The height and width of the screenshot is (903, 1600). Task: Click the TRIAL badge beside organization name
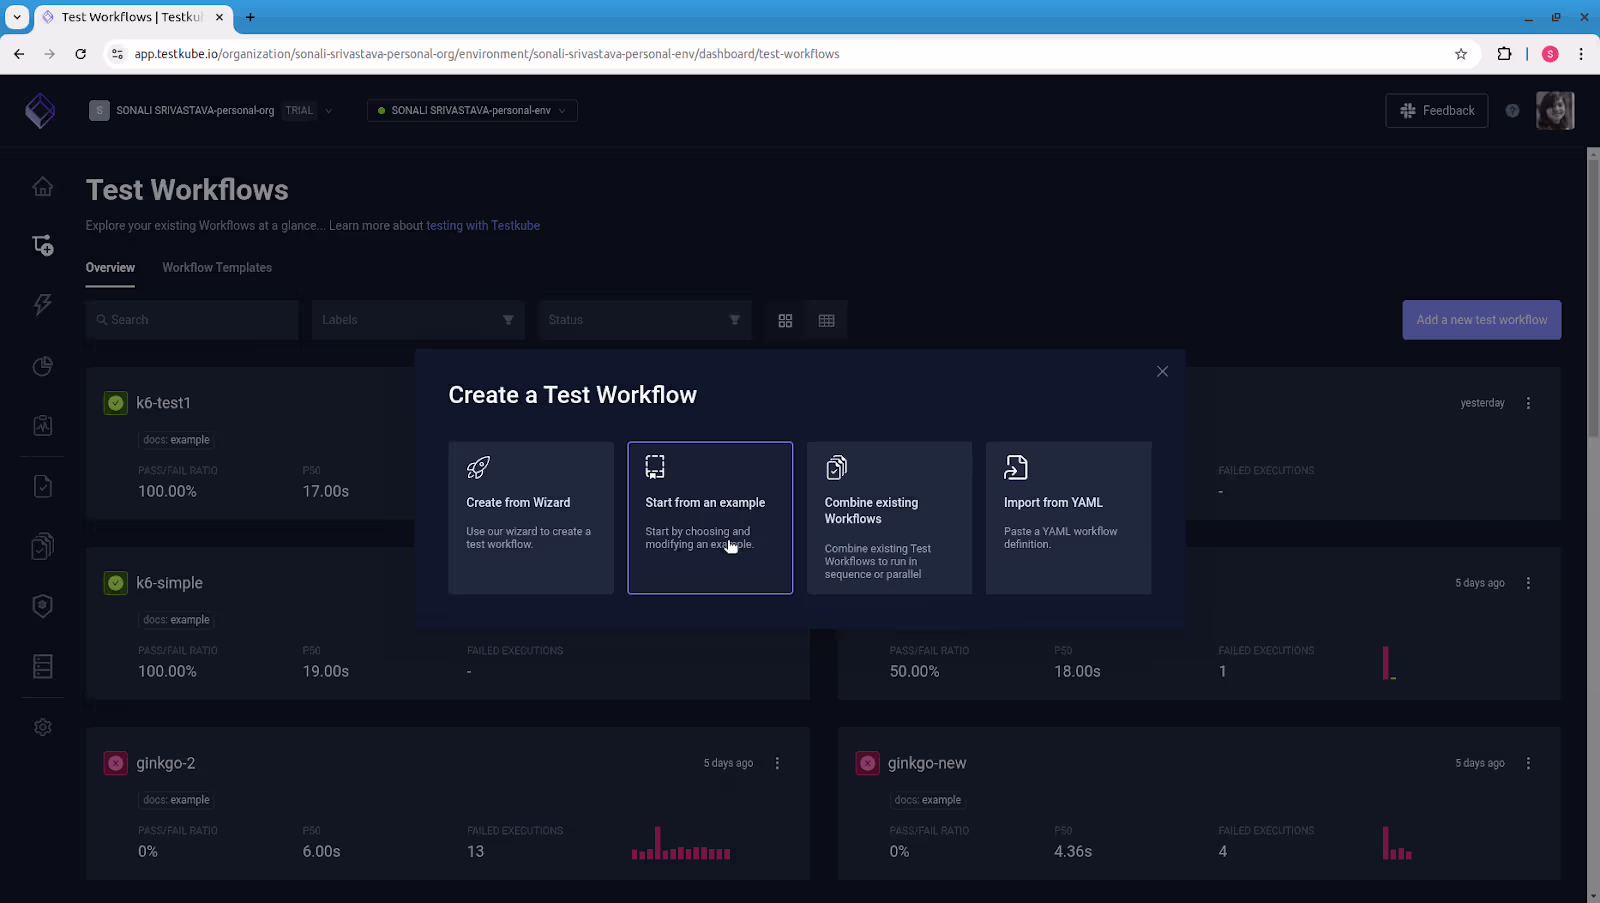299,111
